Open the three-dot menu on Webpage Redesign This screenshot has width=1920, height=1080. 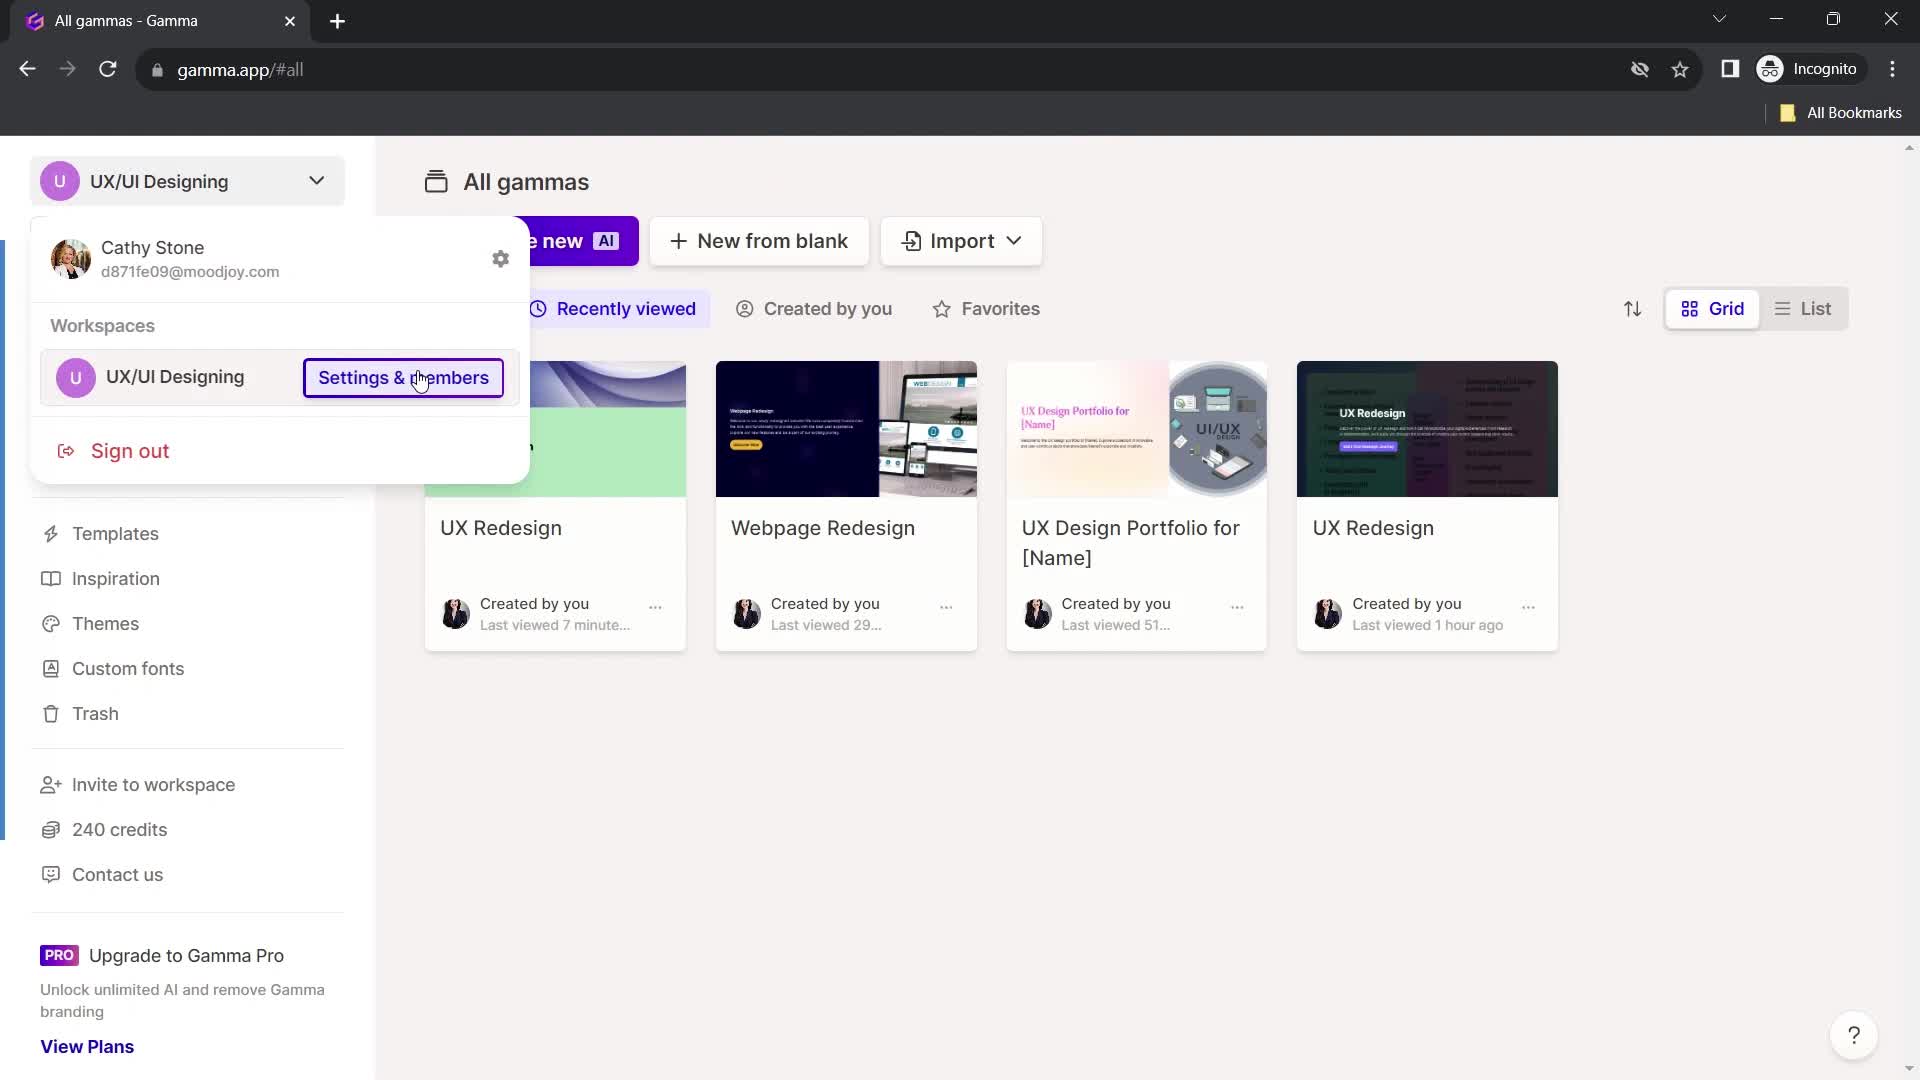coord(947,604)
